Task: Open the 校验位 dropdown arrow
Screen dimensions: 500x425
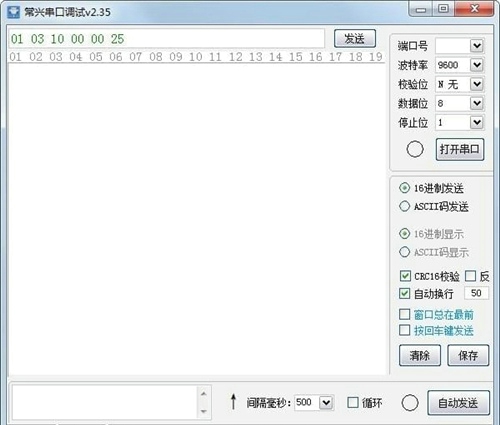Action: coord(477,84)
